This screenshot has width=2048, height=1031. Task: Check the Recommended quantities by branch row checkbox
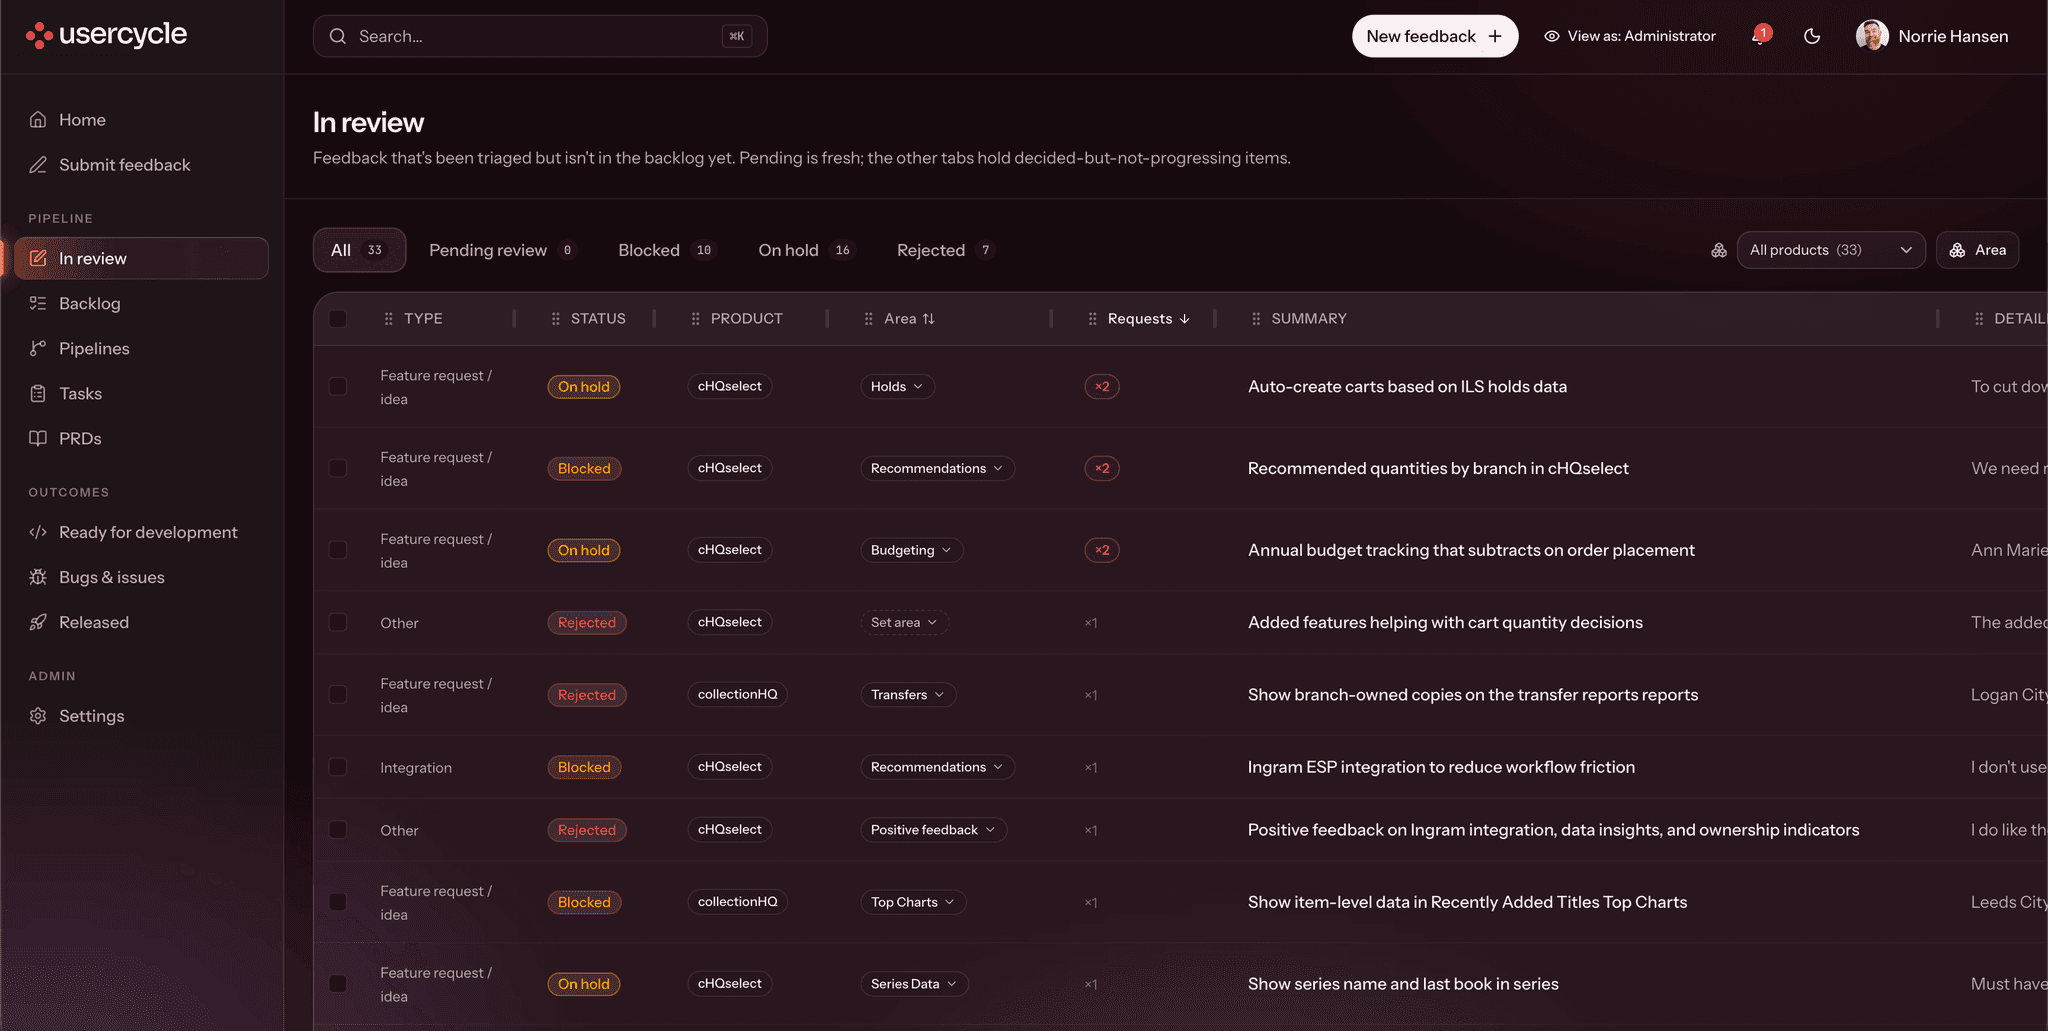click(338, 468)
